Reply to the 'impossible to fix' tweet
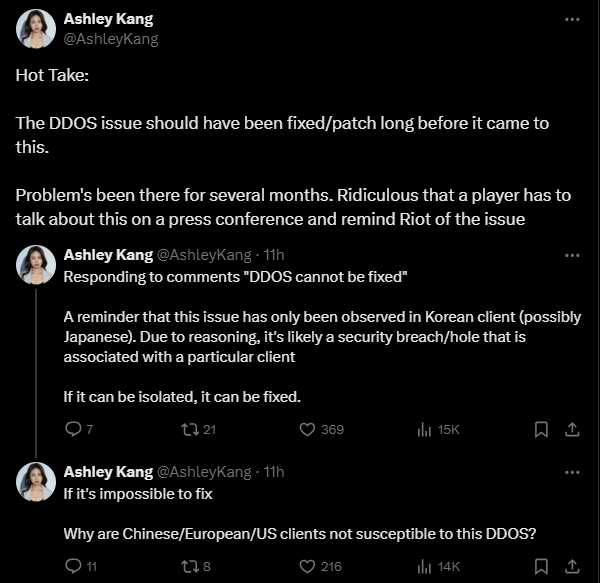This screenshot has height=583, width=600. pyautogui.click(x=72, y=566)
